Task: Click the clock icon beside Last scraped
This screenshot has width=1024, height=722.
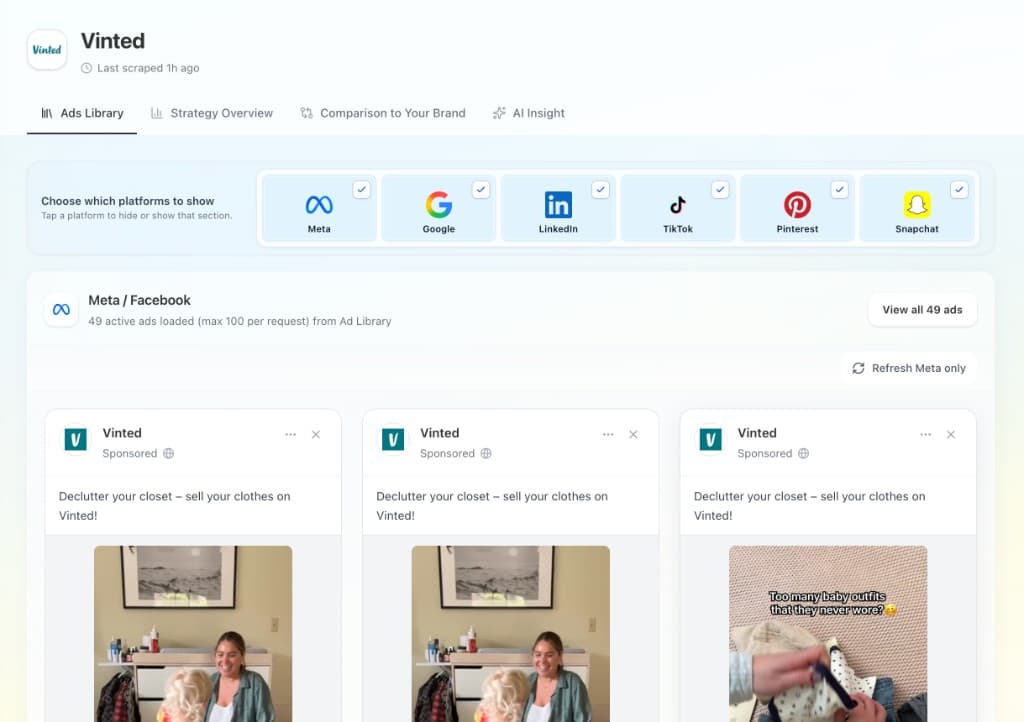Action: point(86,68)
